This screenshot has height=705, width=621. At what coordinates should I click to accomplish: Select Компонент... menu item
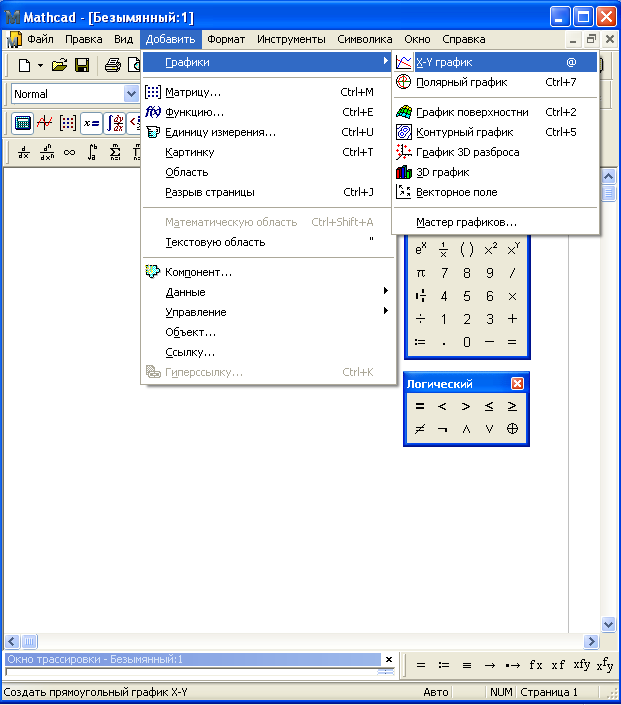(x=268, y=272)
